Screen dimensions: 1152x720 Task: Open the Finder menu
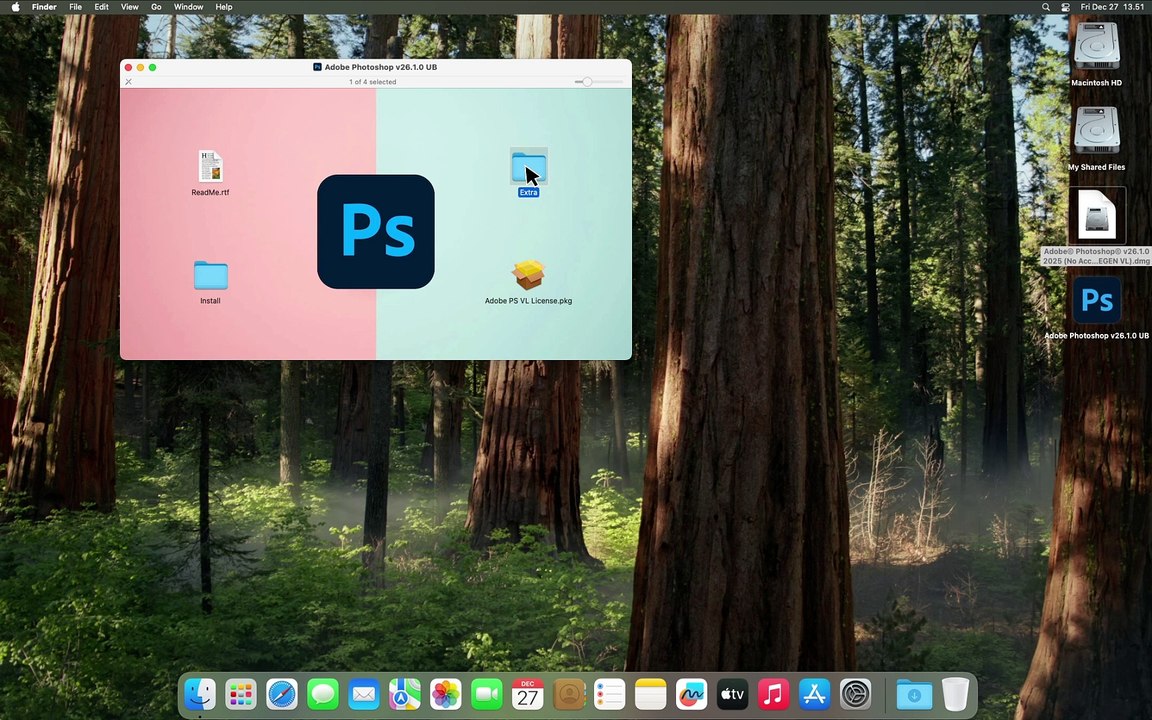tap(44, 7)
